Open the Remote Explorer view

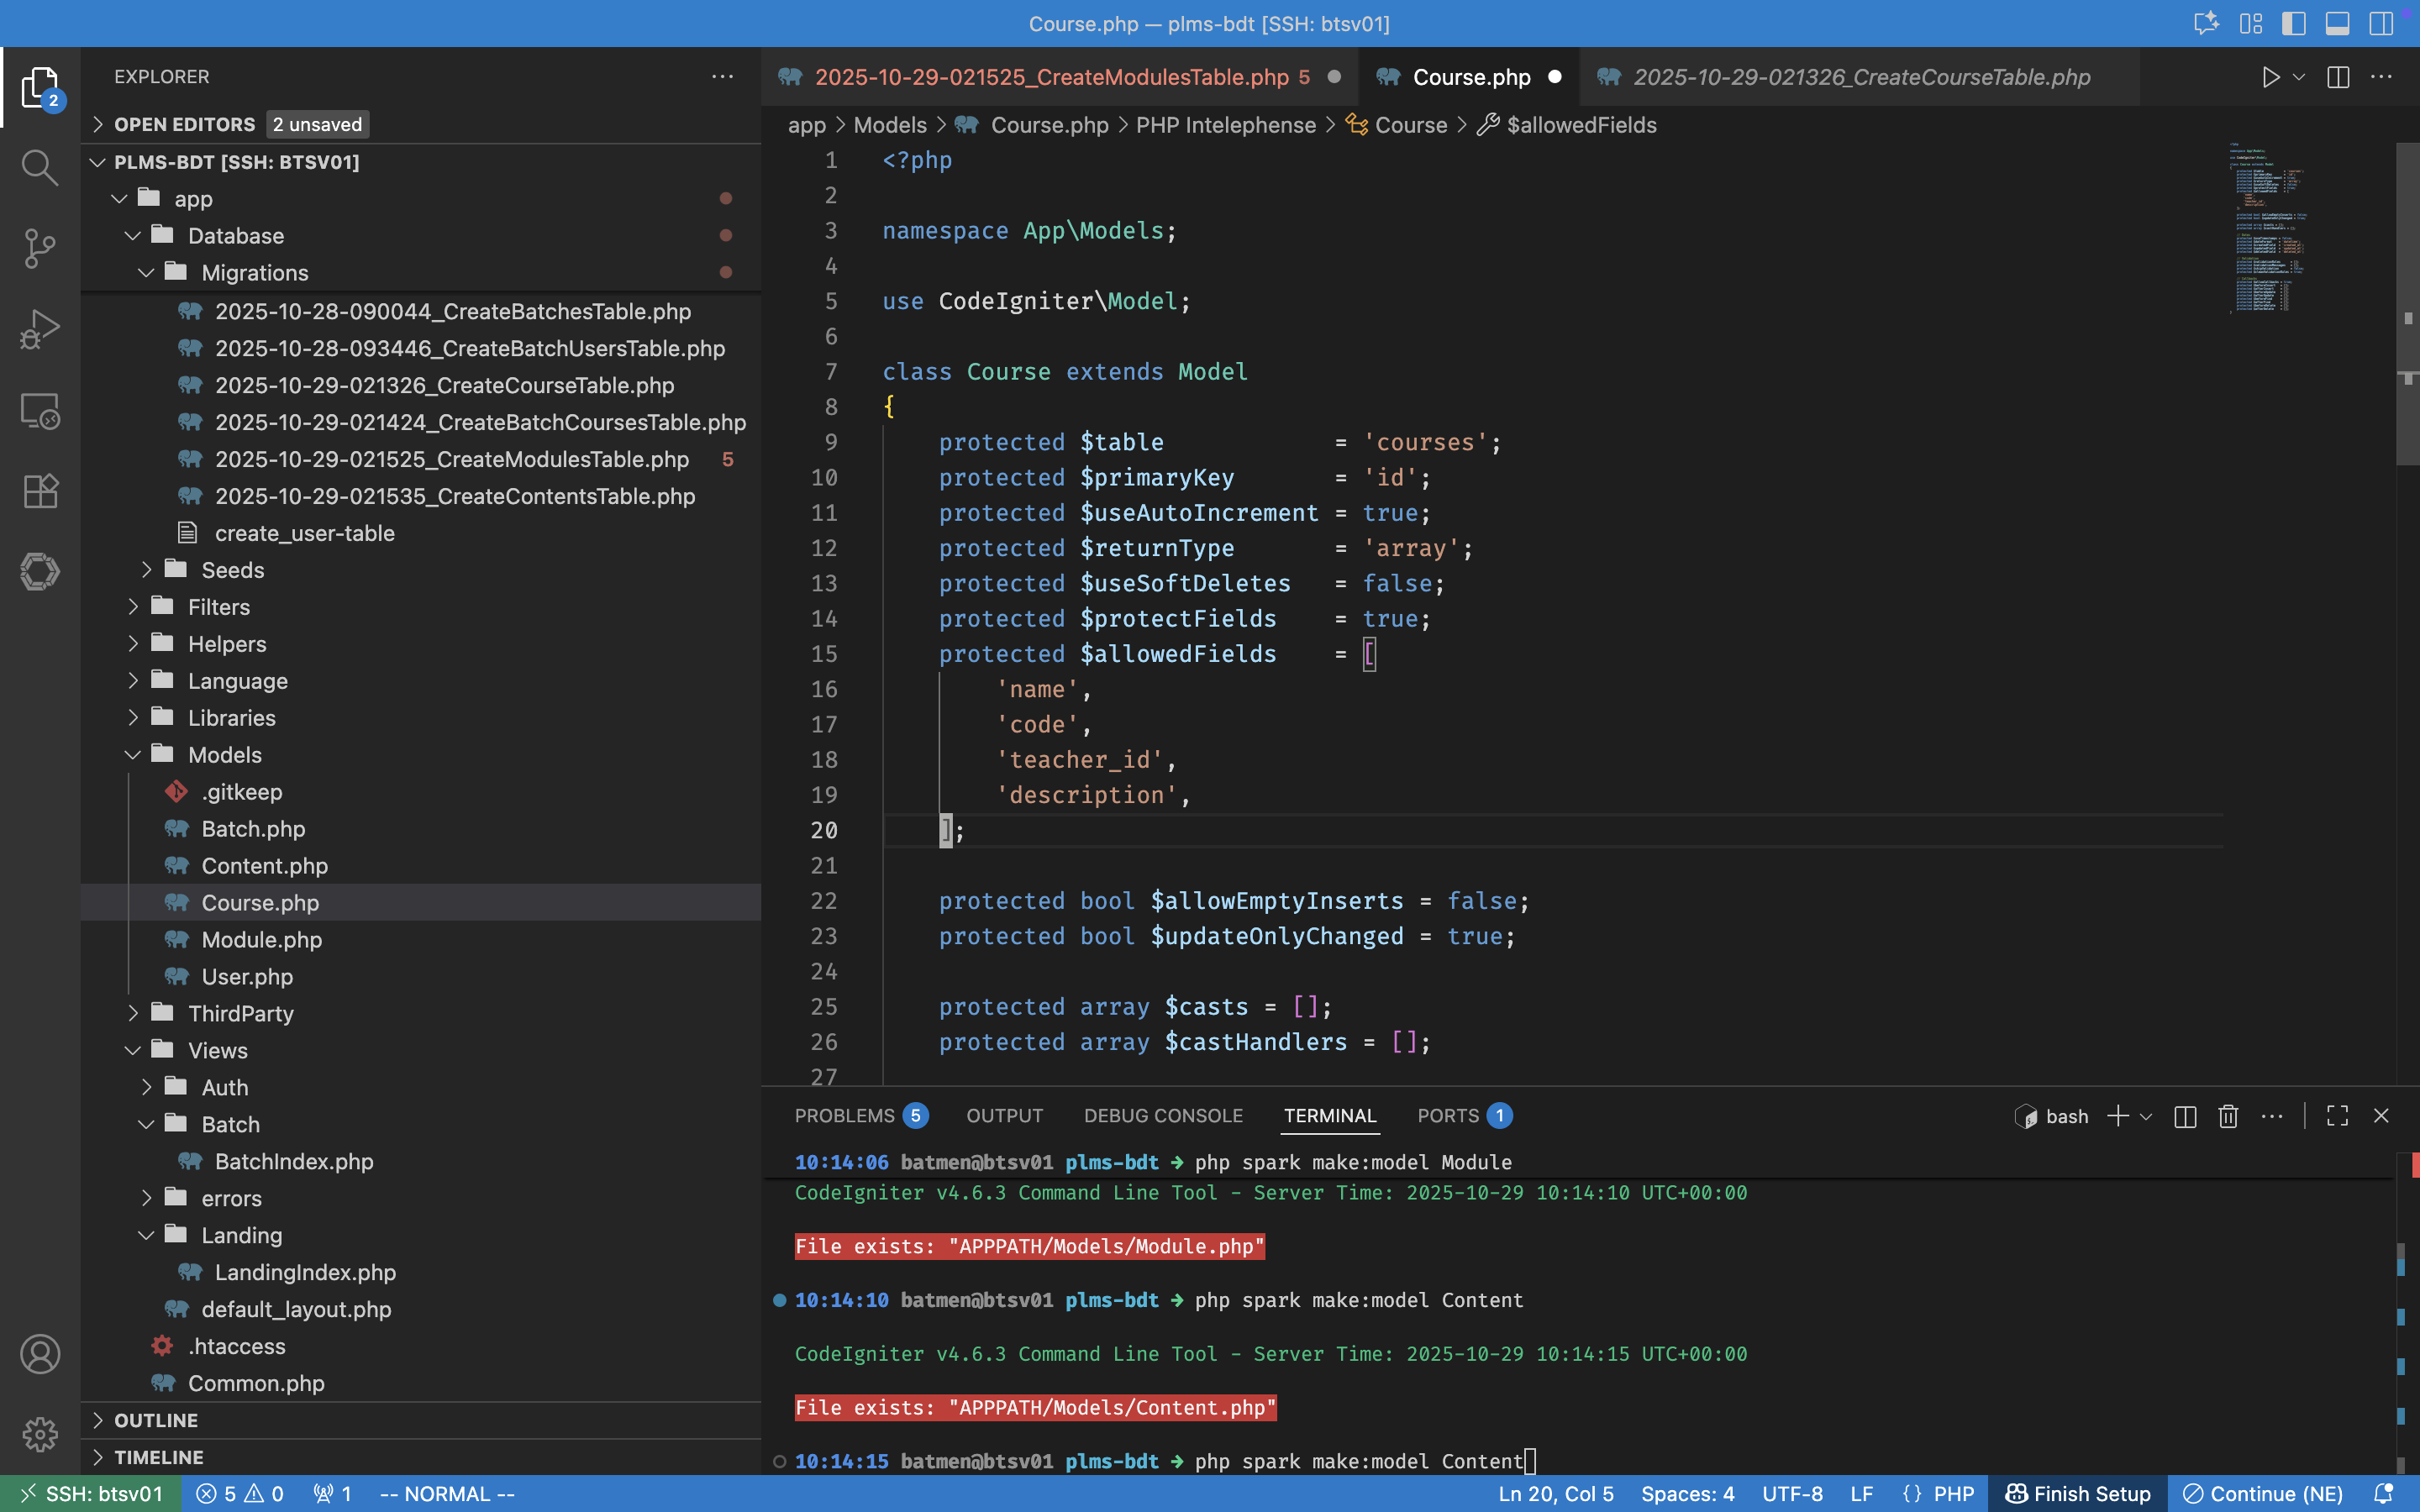pos(39,410)
